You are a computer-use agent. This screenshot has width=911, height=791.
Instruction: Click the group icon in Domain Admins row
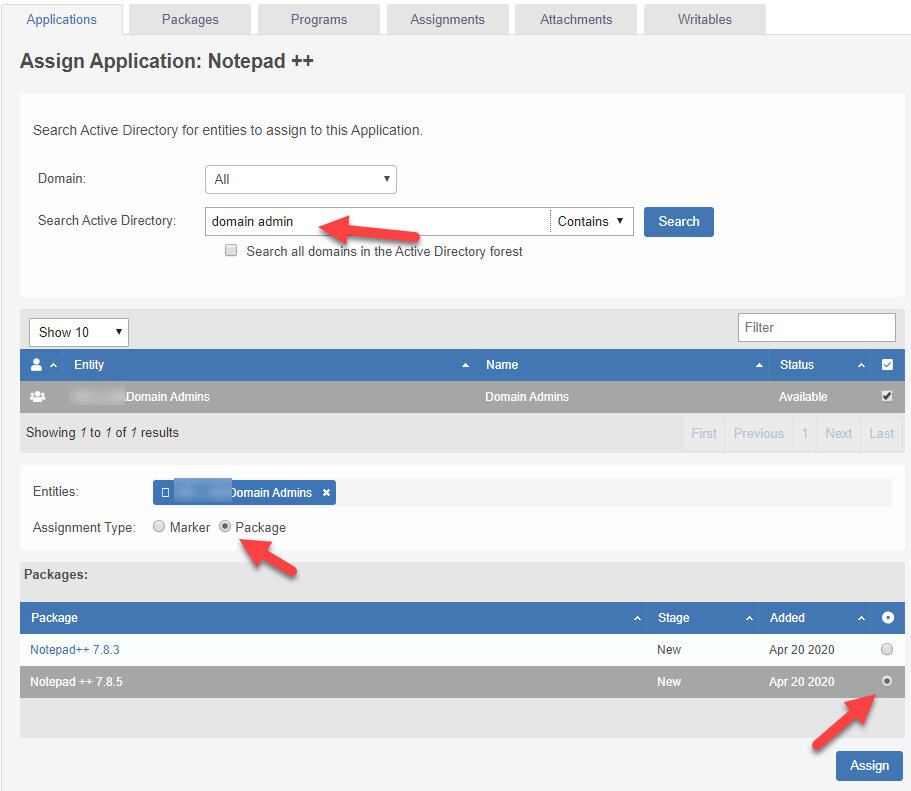(38, 397)
